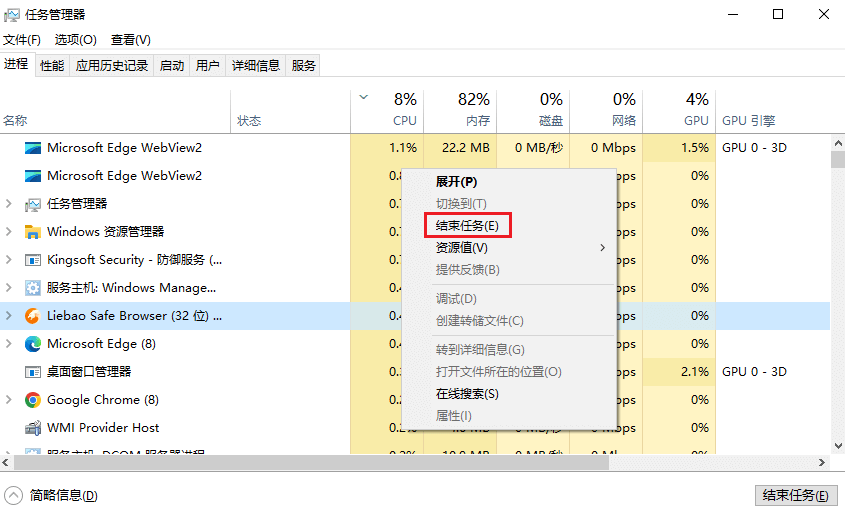Image resolution: width=845 pixels, height=517 pixels.
Task: Open the 选项(O) menu
Action: (x=75, y=40)
